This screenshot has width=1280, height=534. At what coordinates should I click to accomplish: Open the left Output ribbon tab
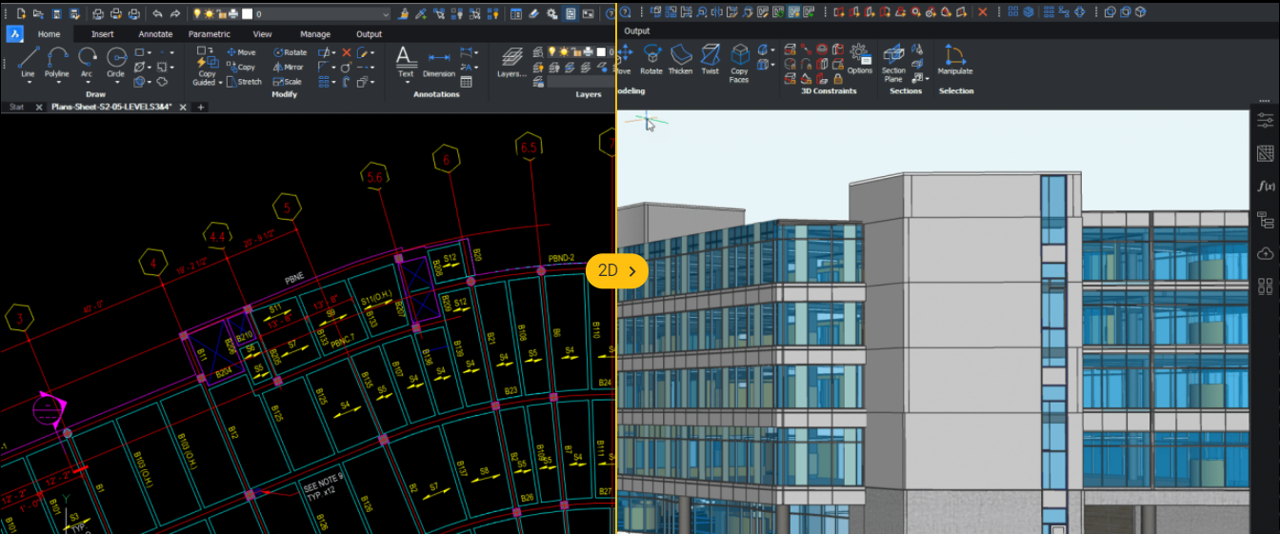pos(369,34)
